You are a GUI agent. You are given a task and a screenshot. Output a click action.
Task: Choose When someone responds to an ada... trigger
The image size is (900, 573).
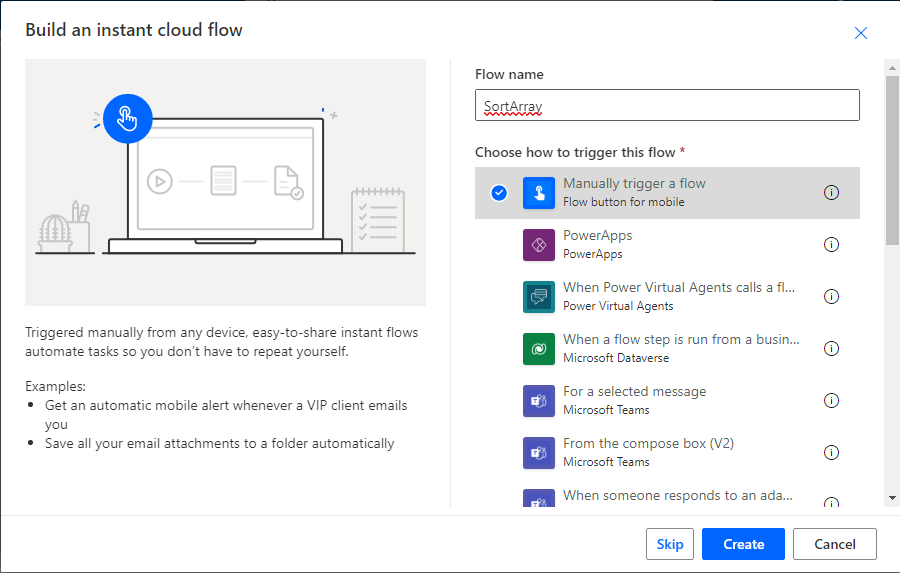coord(667,497)
